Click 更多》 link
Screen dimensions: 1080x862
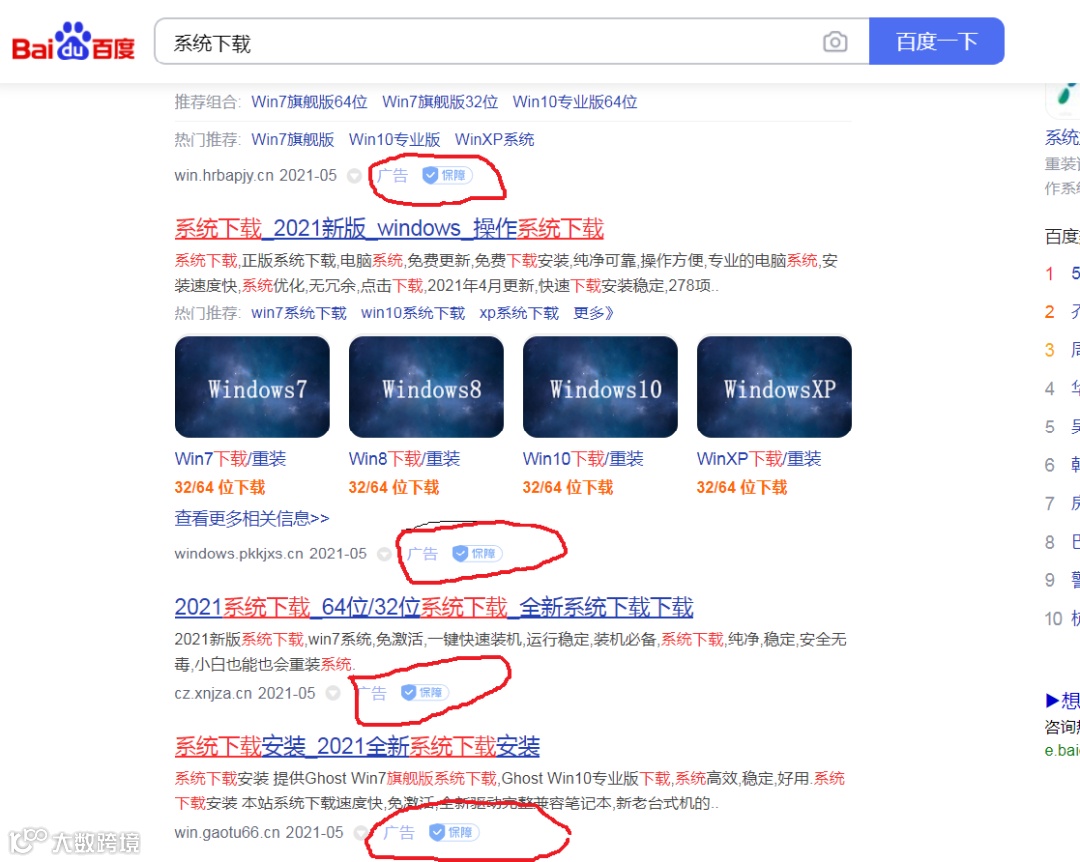tap(593, 313)
